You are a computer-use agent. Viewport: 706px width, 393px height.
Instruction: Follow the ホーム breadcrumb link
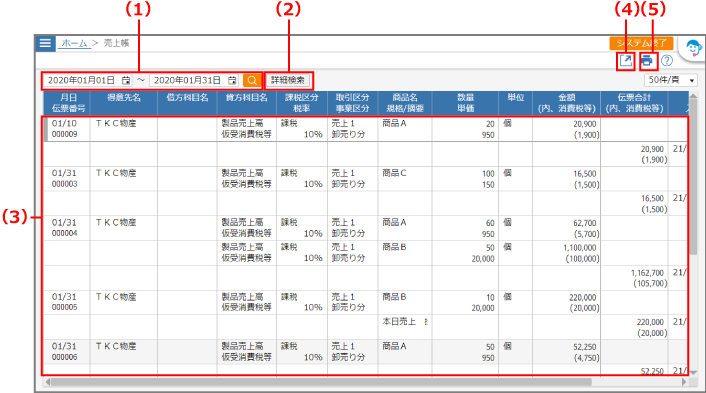[x=74, y=43]
